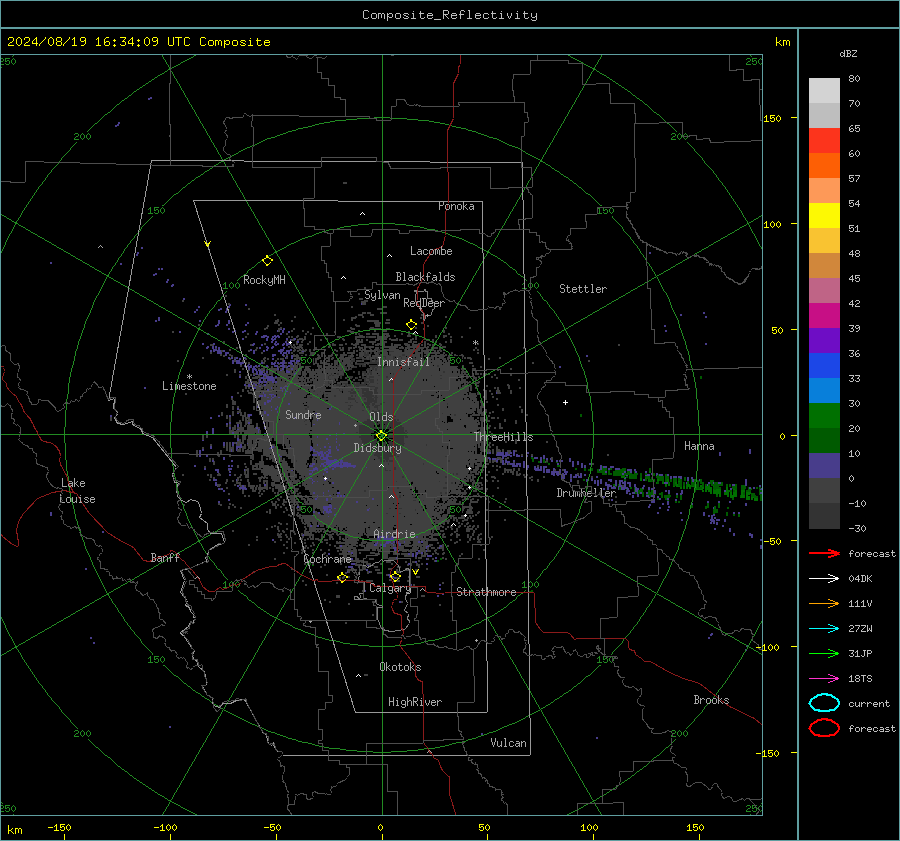The image size is (900, 841).
Task: Select the HighRiver label
Action: point(415,702)
